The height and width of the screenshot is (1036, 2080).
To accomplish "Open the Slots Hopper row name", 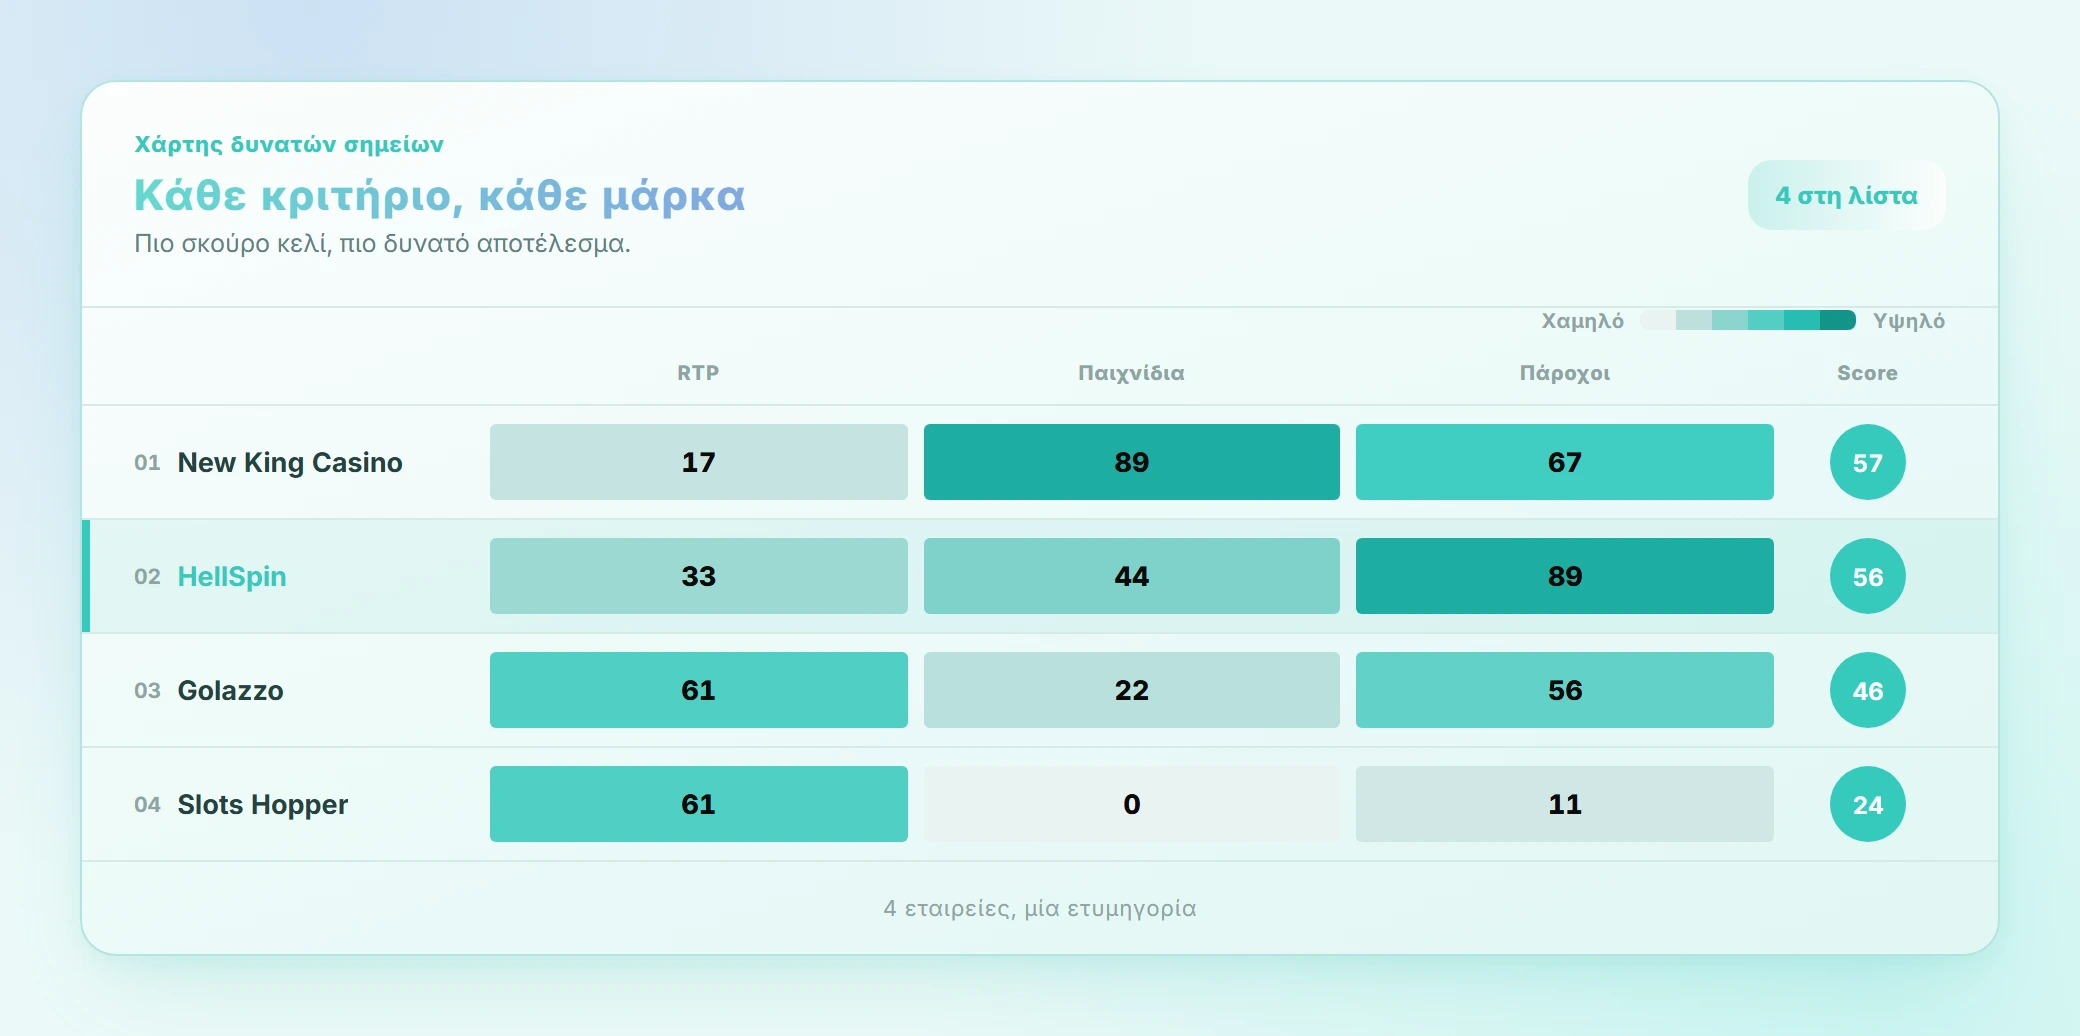I will 263,804.
